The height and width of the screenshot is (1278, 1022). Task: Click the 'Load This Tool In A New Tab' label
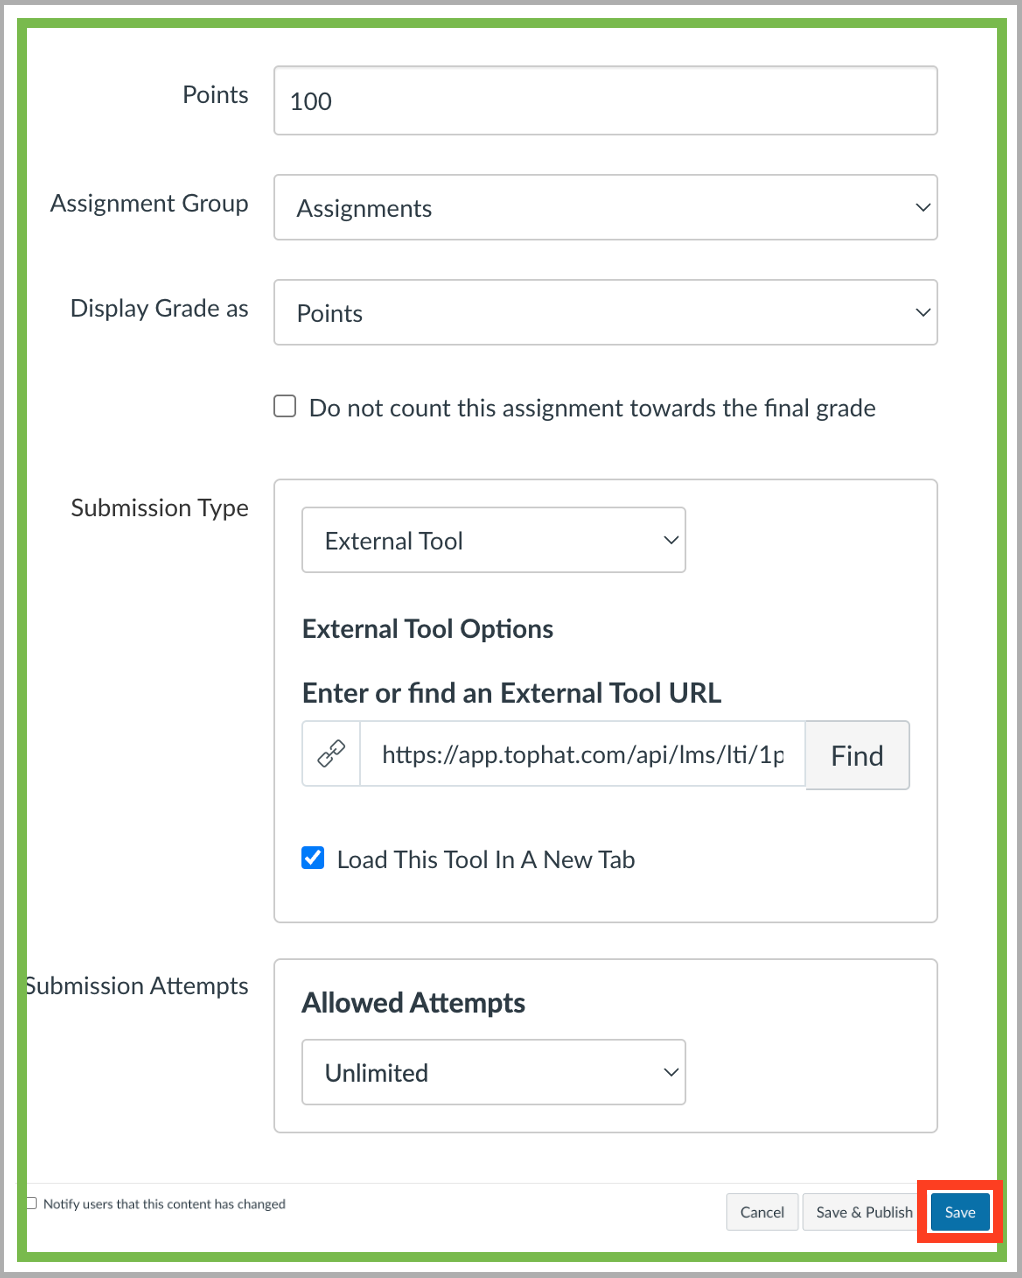[485, 858]
